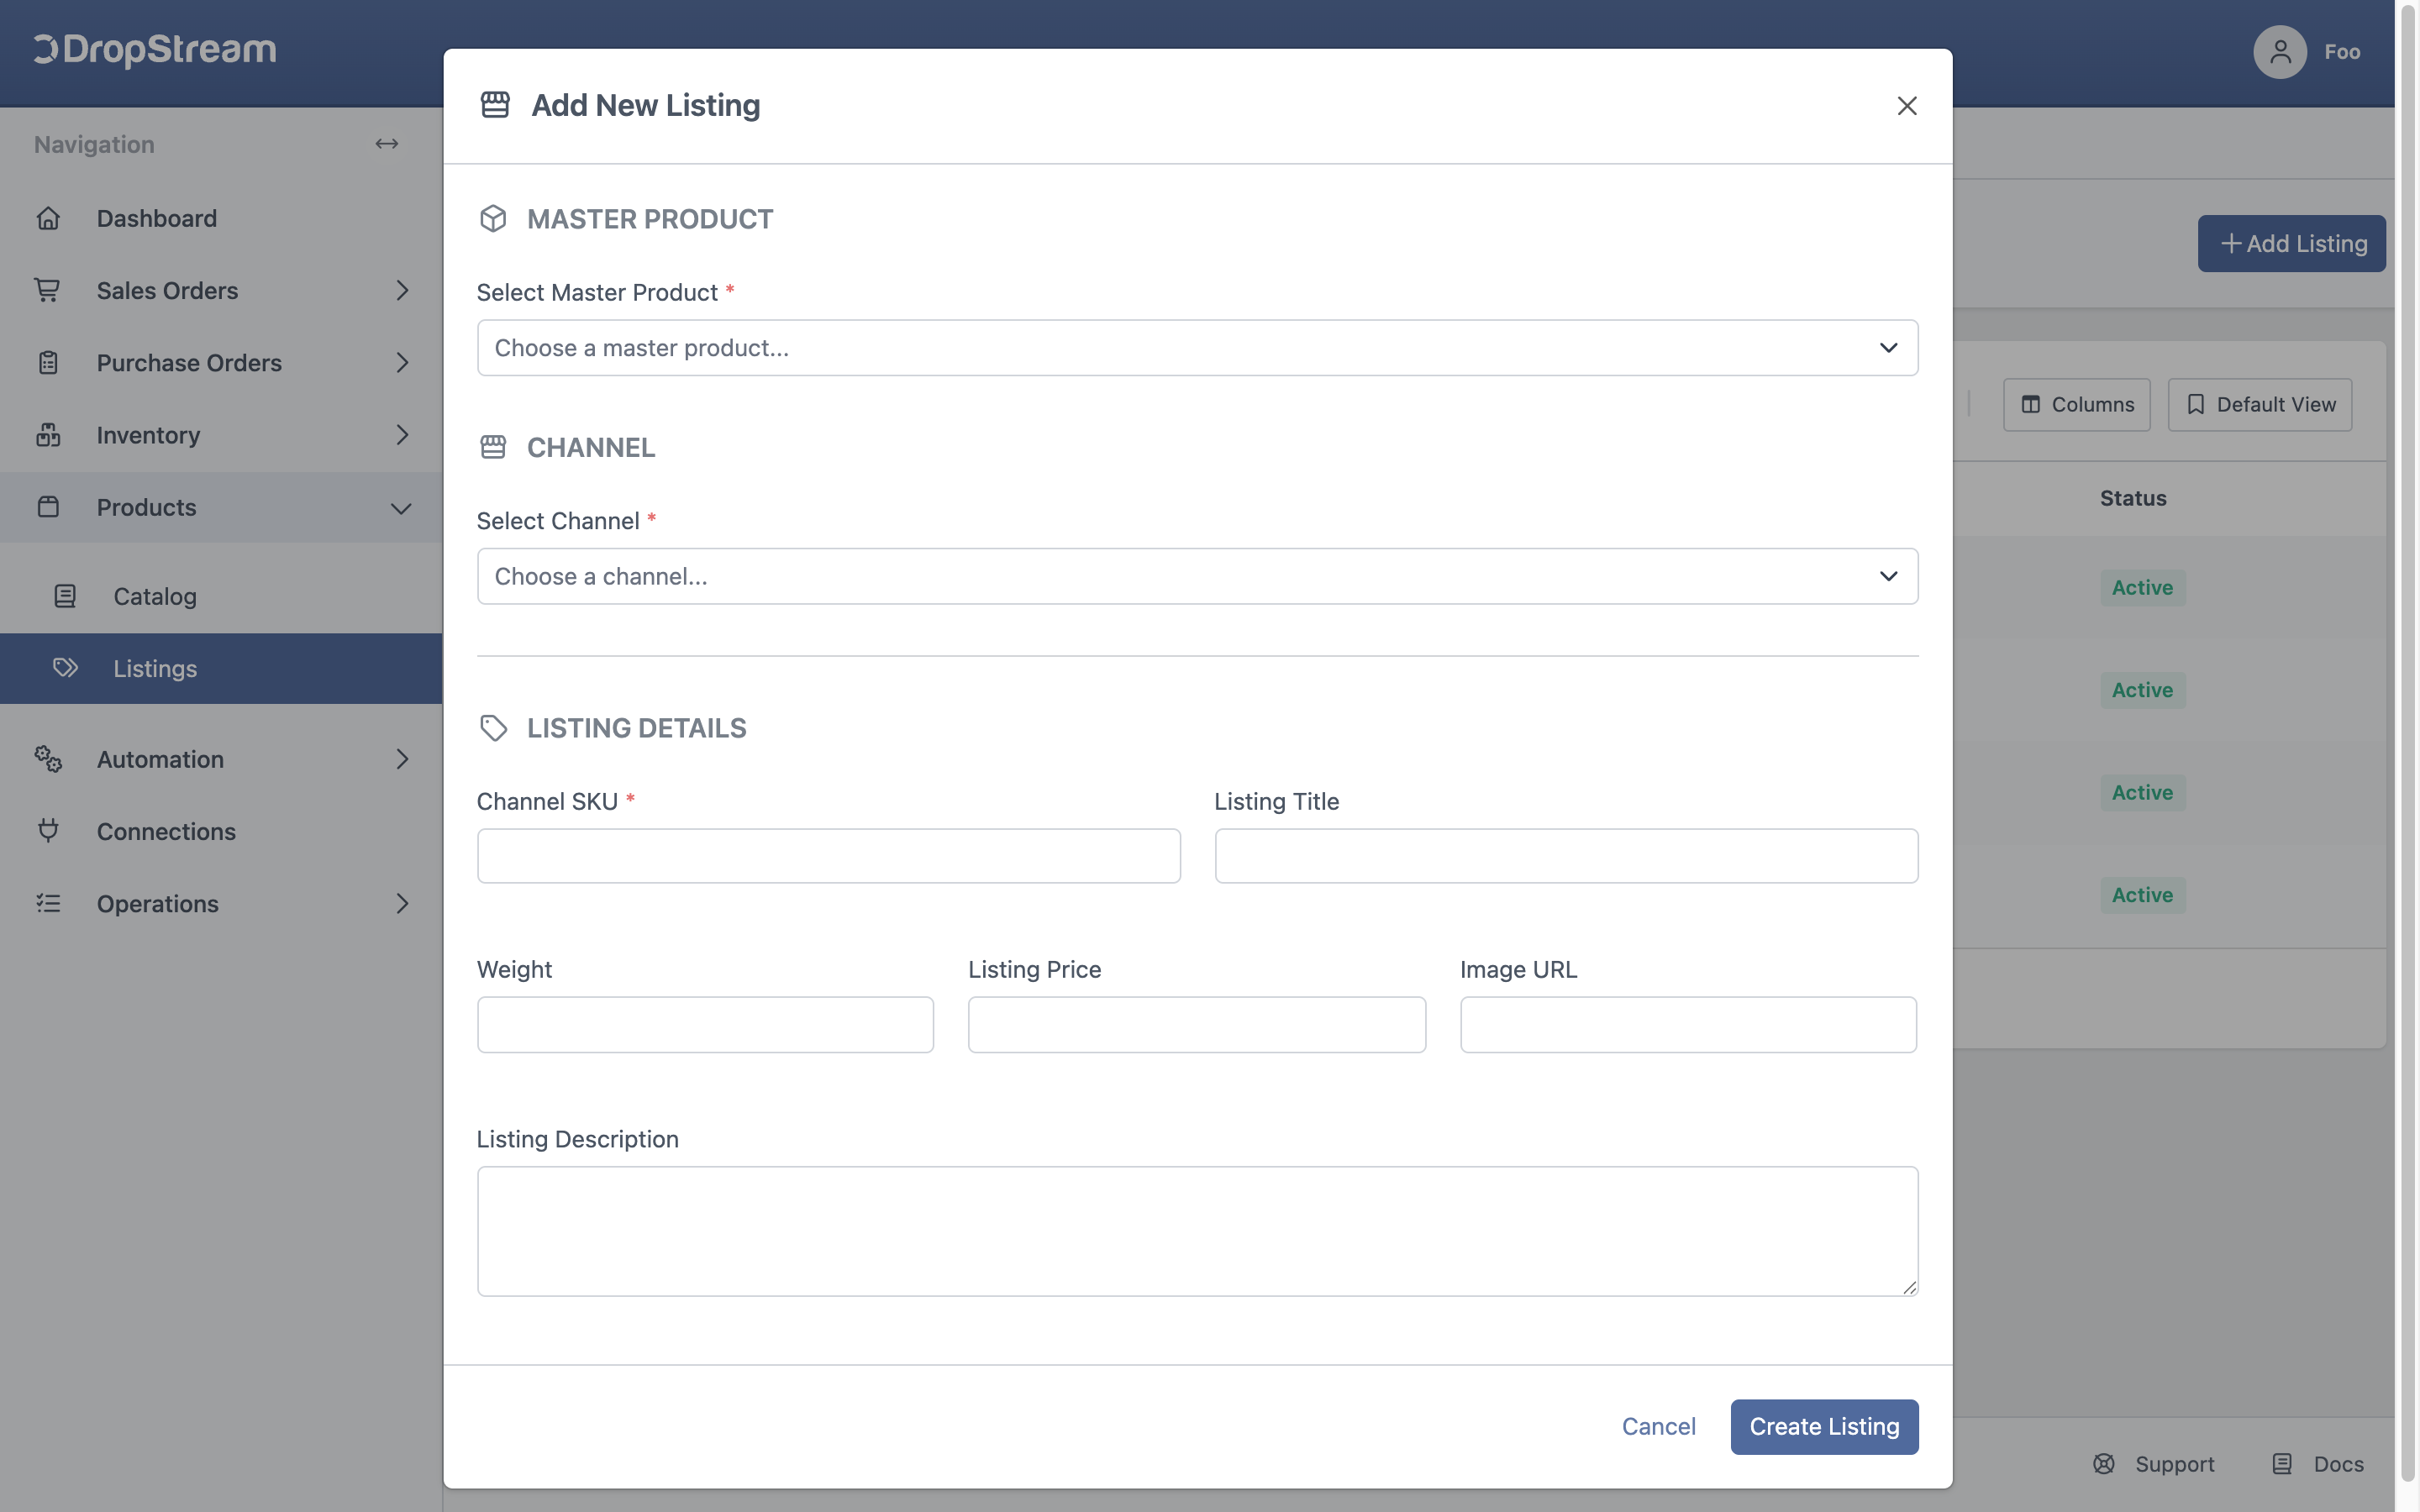Click the Connections plug icon

coord(48,831)
